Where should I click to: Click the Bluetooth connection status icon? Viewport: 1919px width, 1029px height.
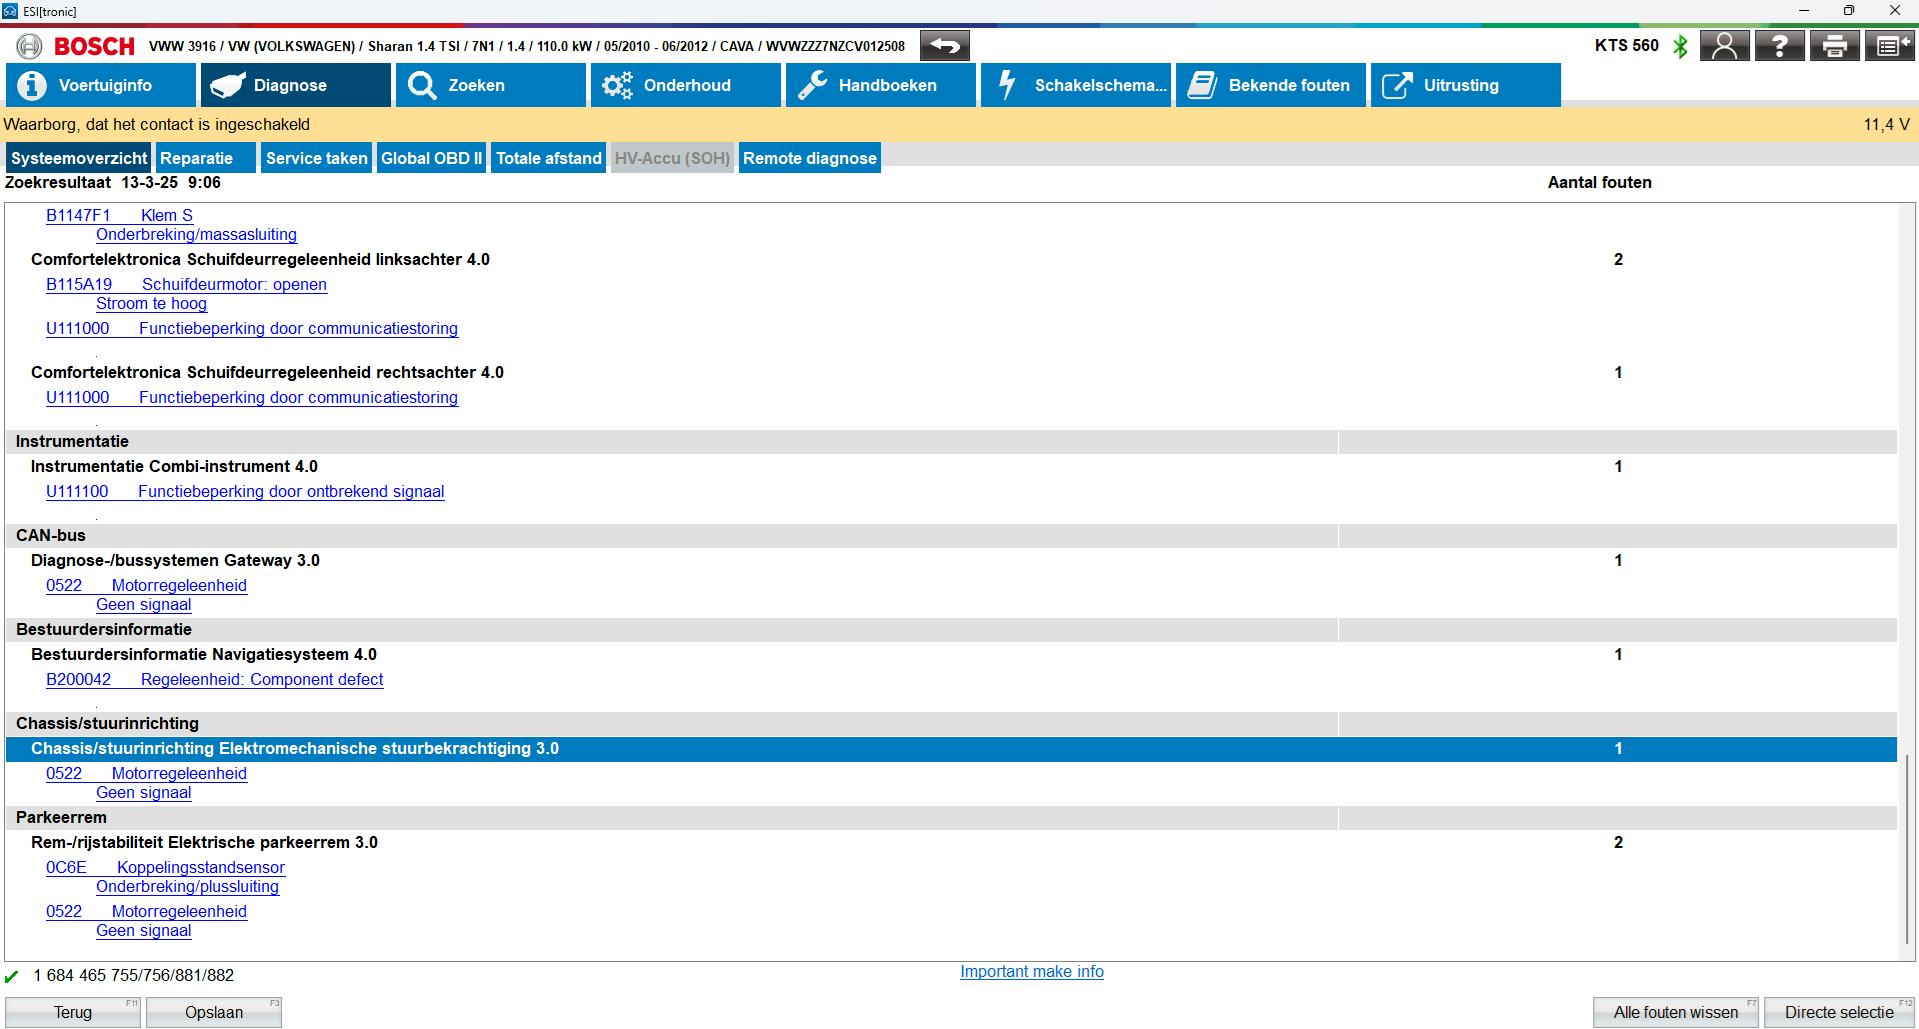point(1681,46)
